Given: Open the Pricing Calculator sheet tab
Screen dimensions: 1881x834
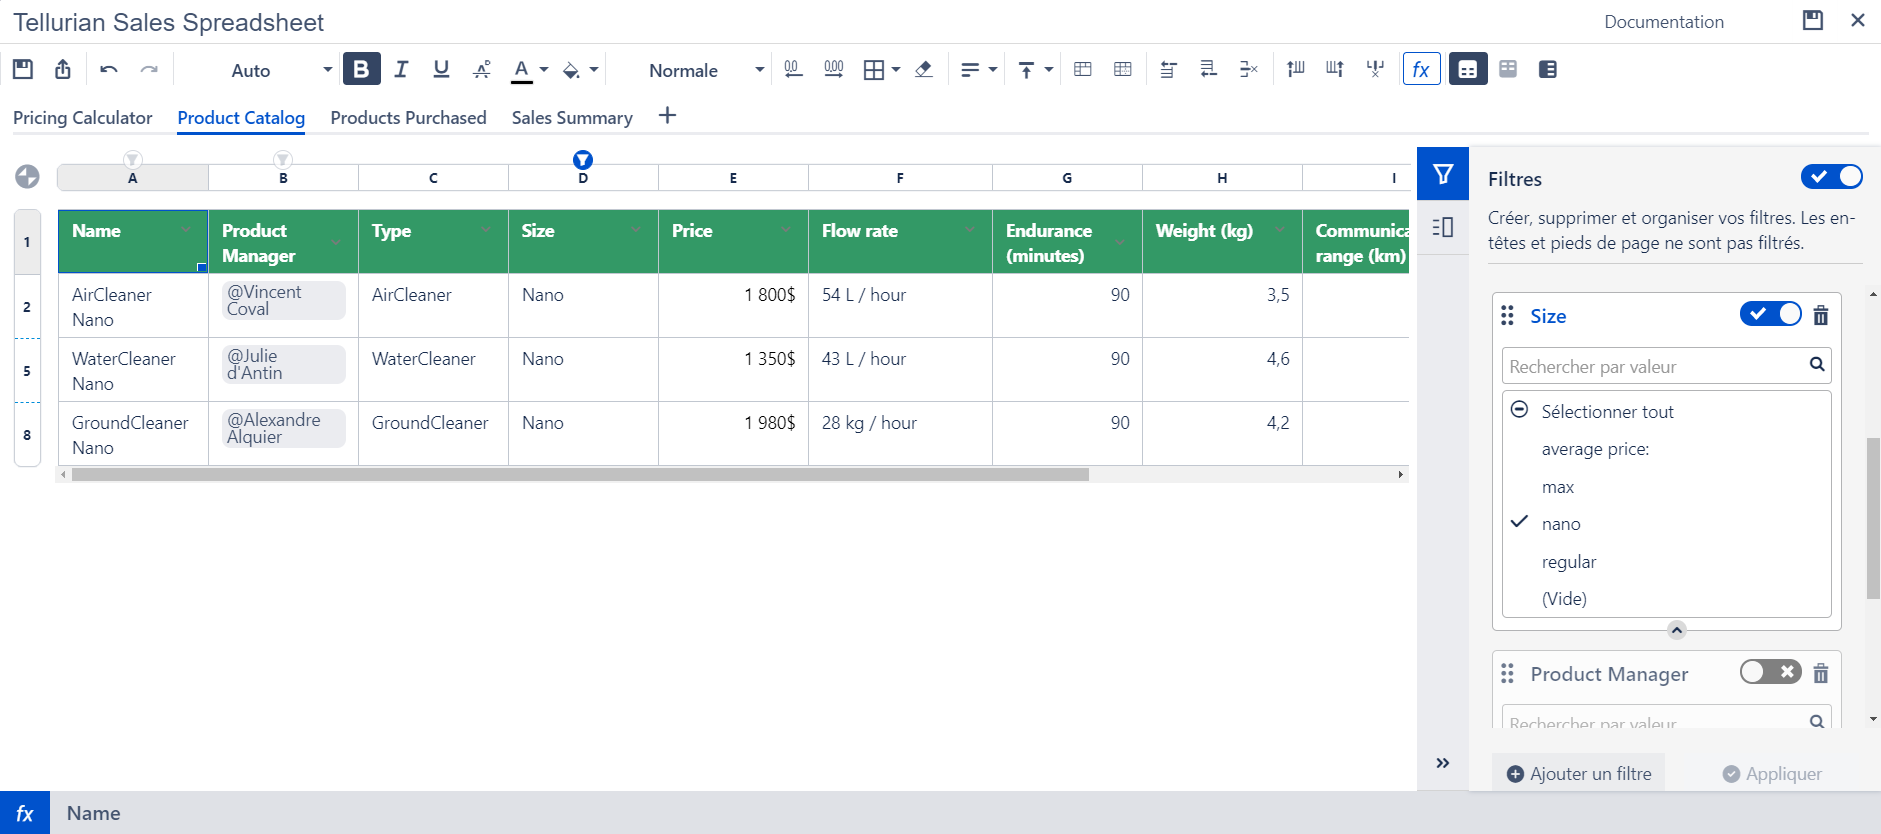Looking at the screenshot, I should point(83,118).
